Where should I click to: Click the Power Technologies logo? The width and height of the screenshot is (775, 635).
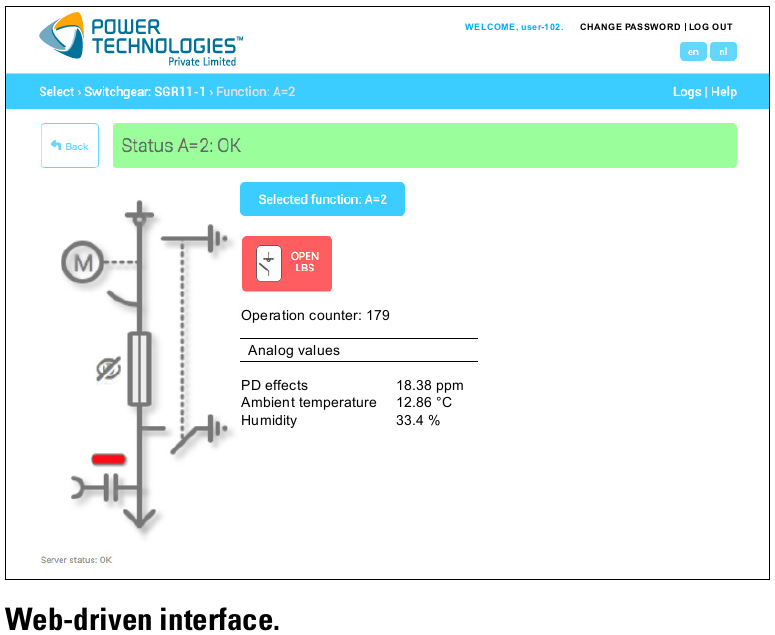pyautogui.click(x=140, y=39)
